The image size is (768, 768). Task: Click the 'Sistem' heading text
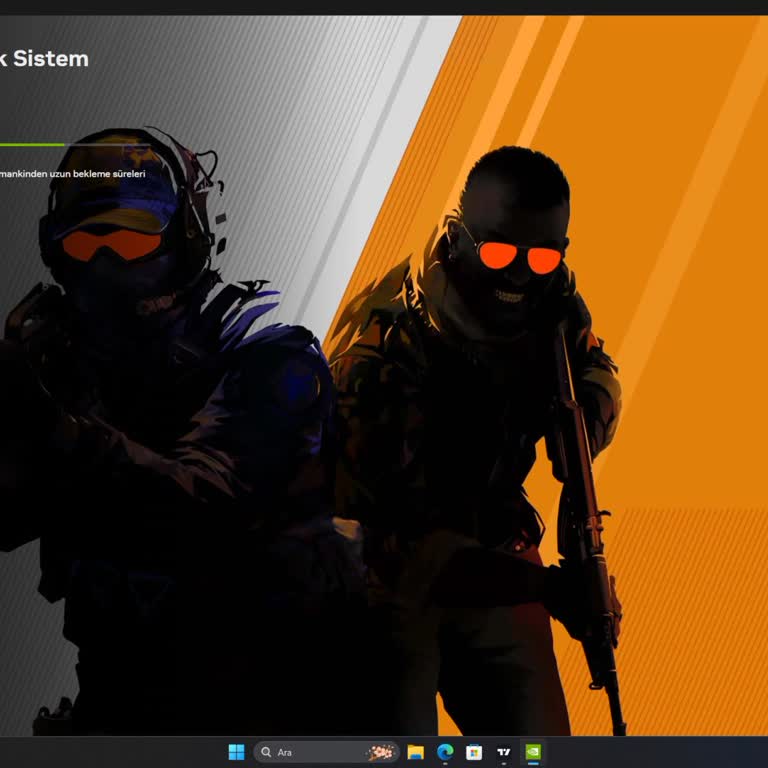50,59
